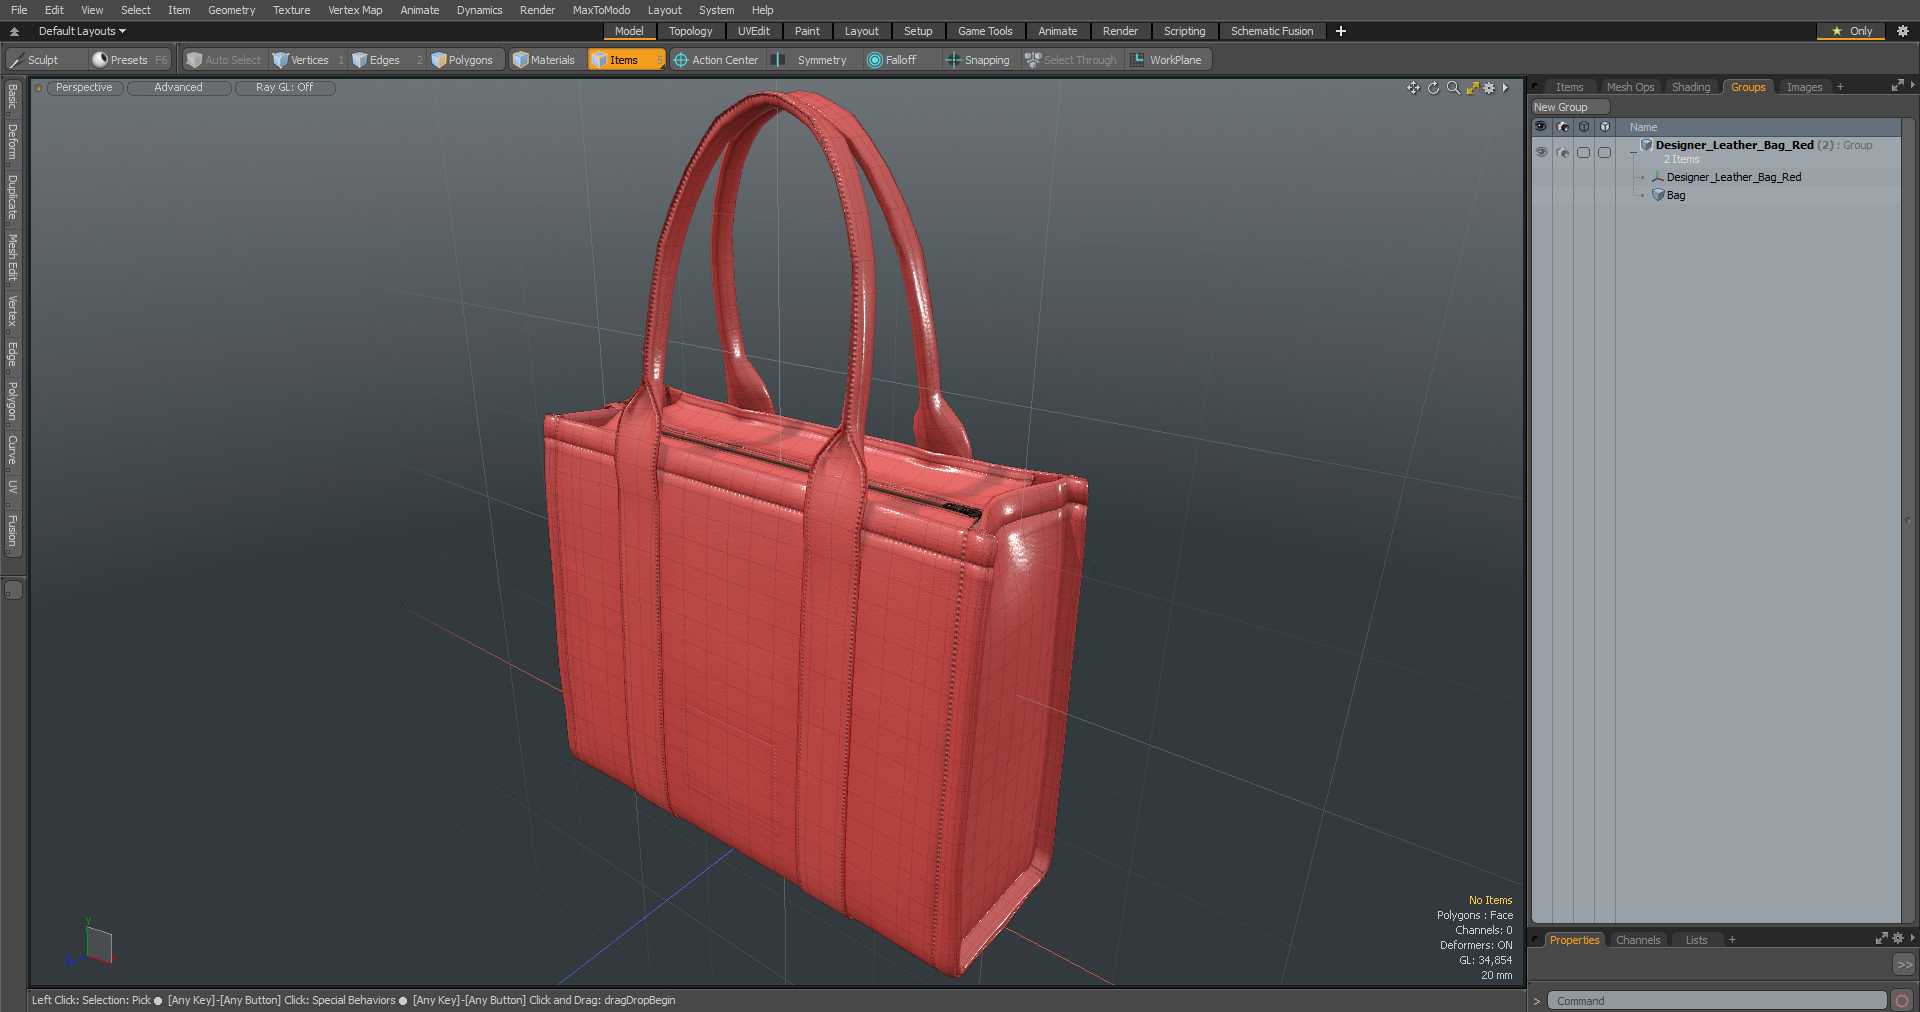Switch to Vertices selection mode
Viewport: 1920px width, 1012px height.
tap(307, 60)
